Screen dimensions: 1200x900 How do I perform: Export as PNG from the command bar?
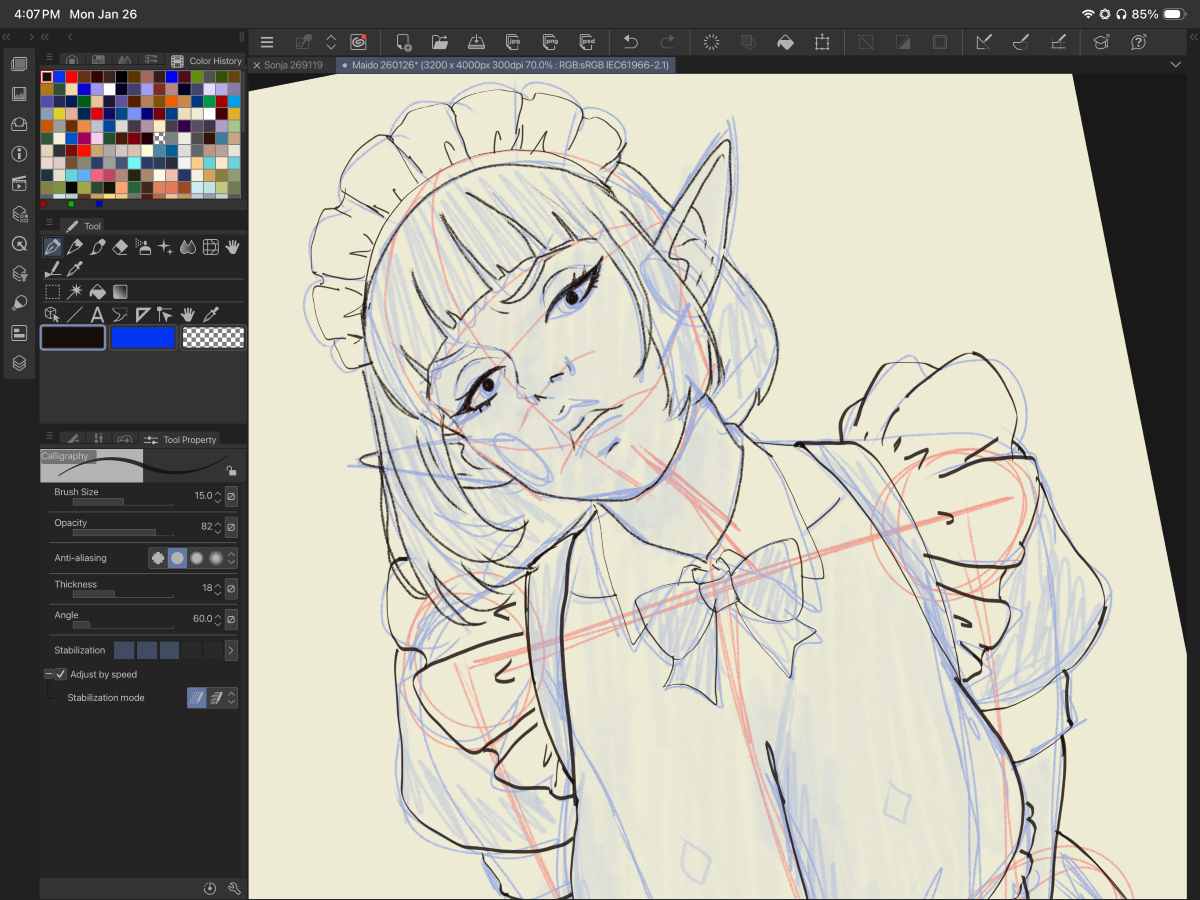click(550, 42)
